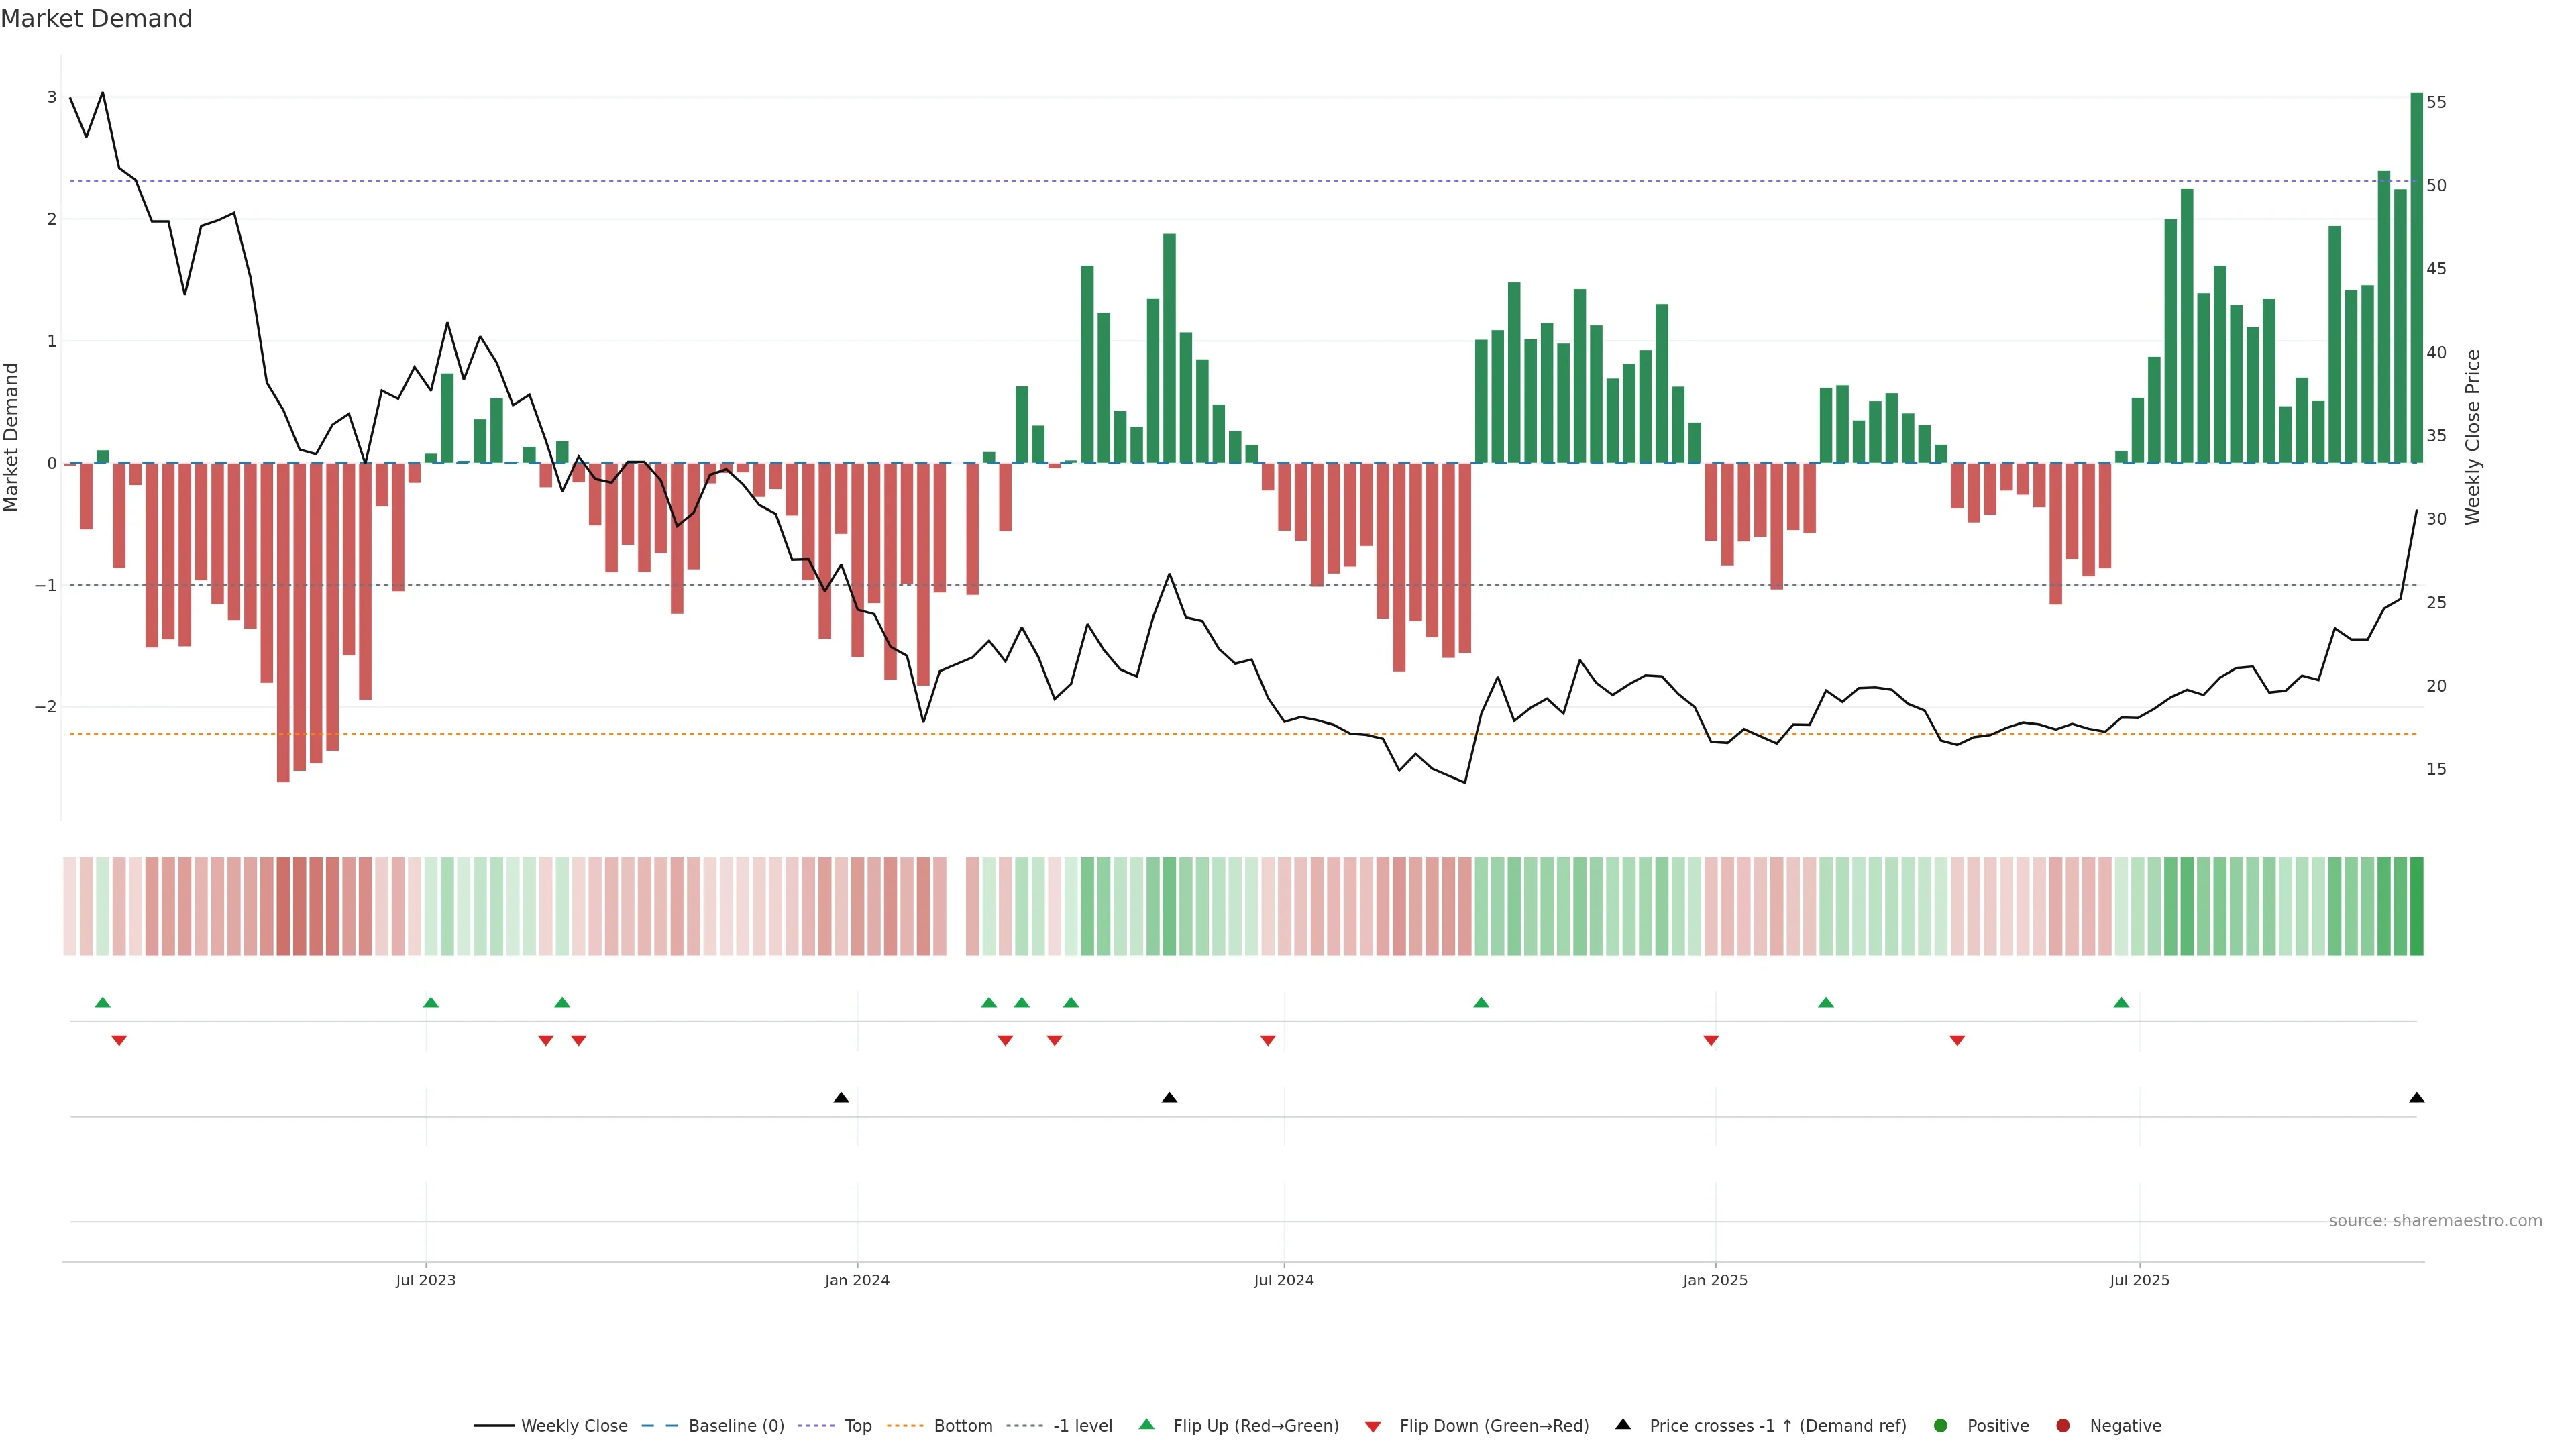Click the green Flip Up triangle legend icon
Screen dimensions: 2576x1449
pos(1146,1424)
